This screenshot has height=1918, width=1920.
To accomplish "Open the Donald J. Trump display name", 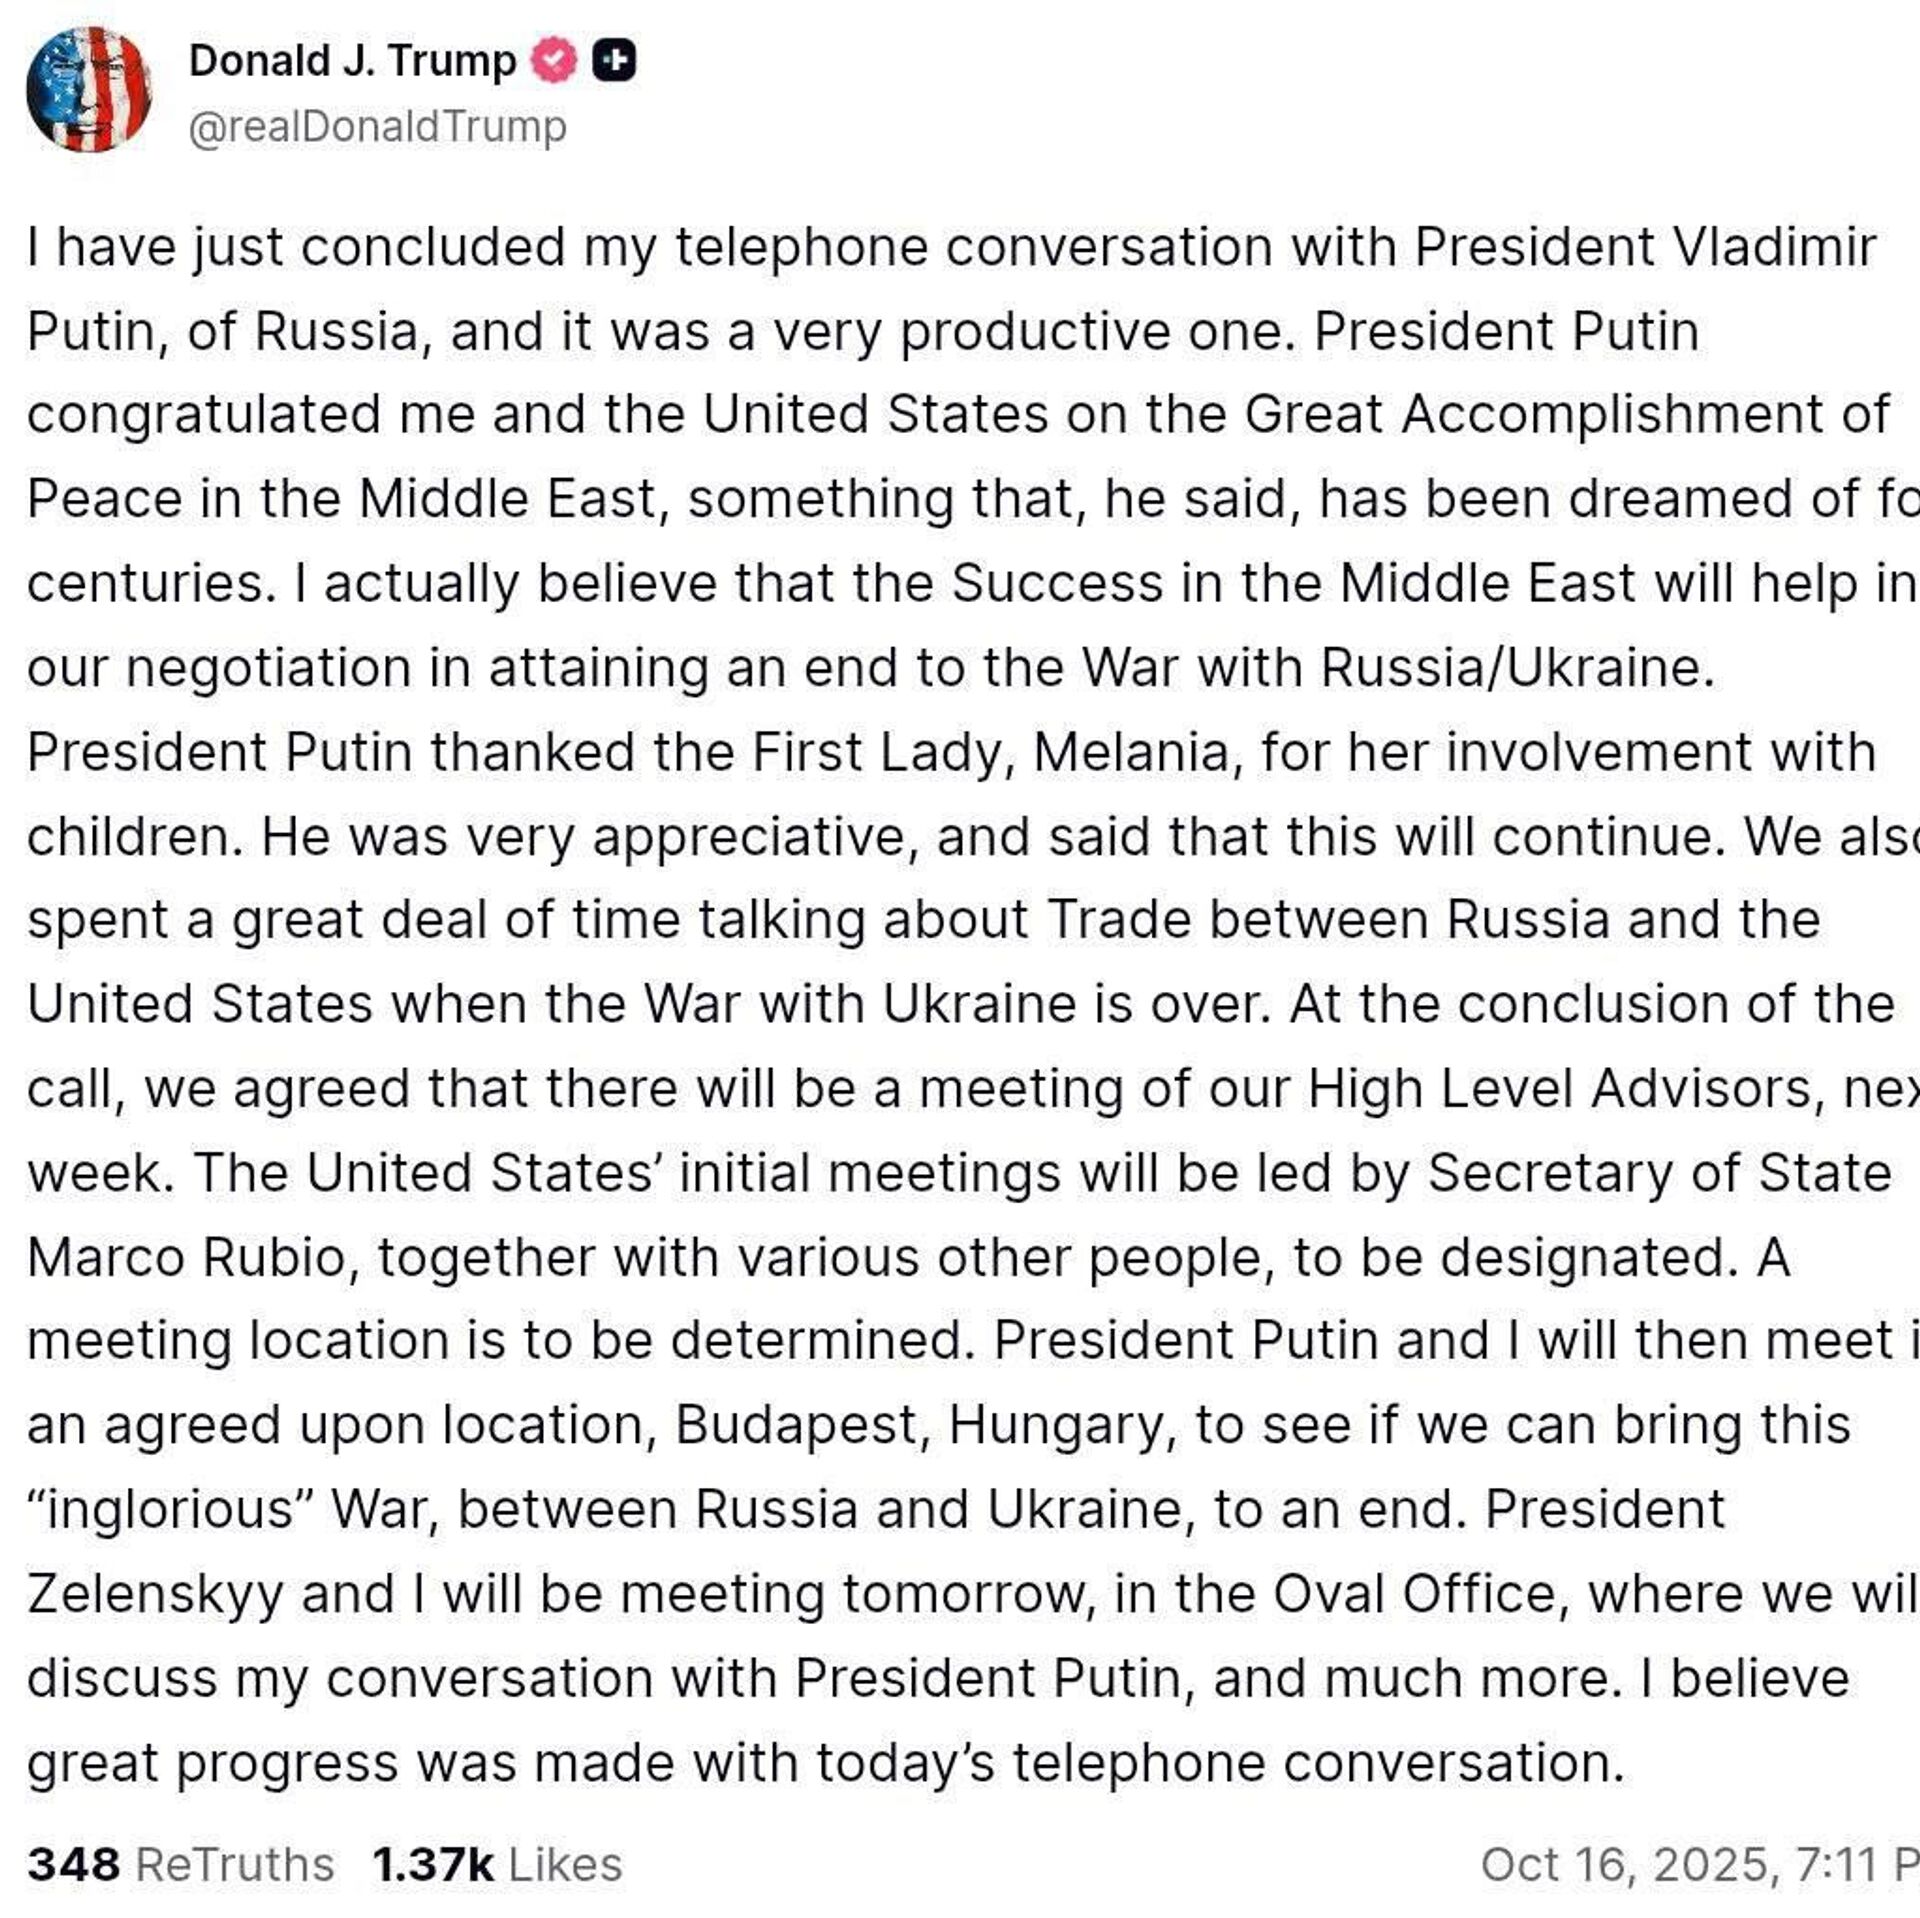I will (x=352, y=61).
